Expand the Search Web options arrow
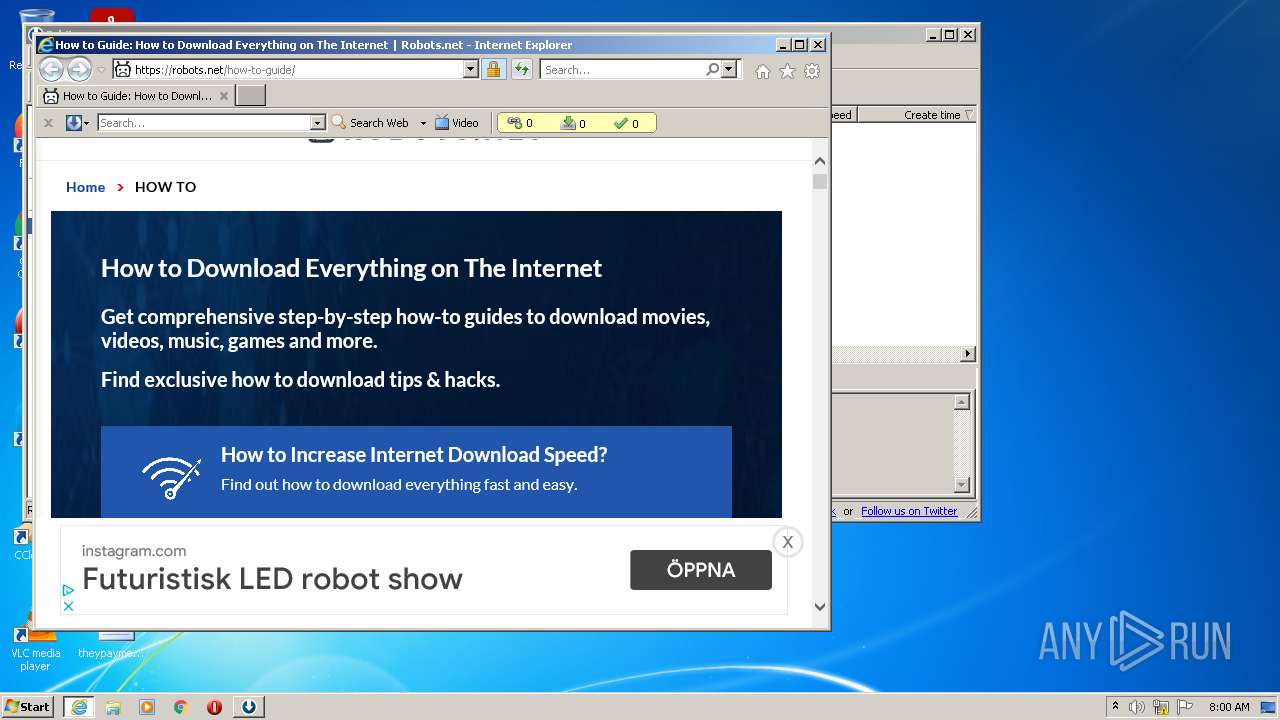This screenshot has width=1280, height=720. (x=423, y=123)
